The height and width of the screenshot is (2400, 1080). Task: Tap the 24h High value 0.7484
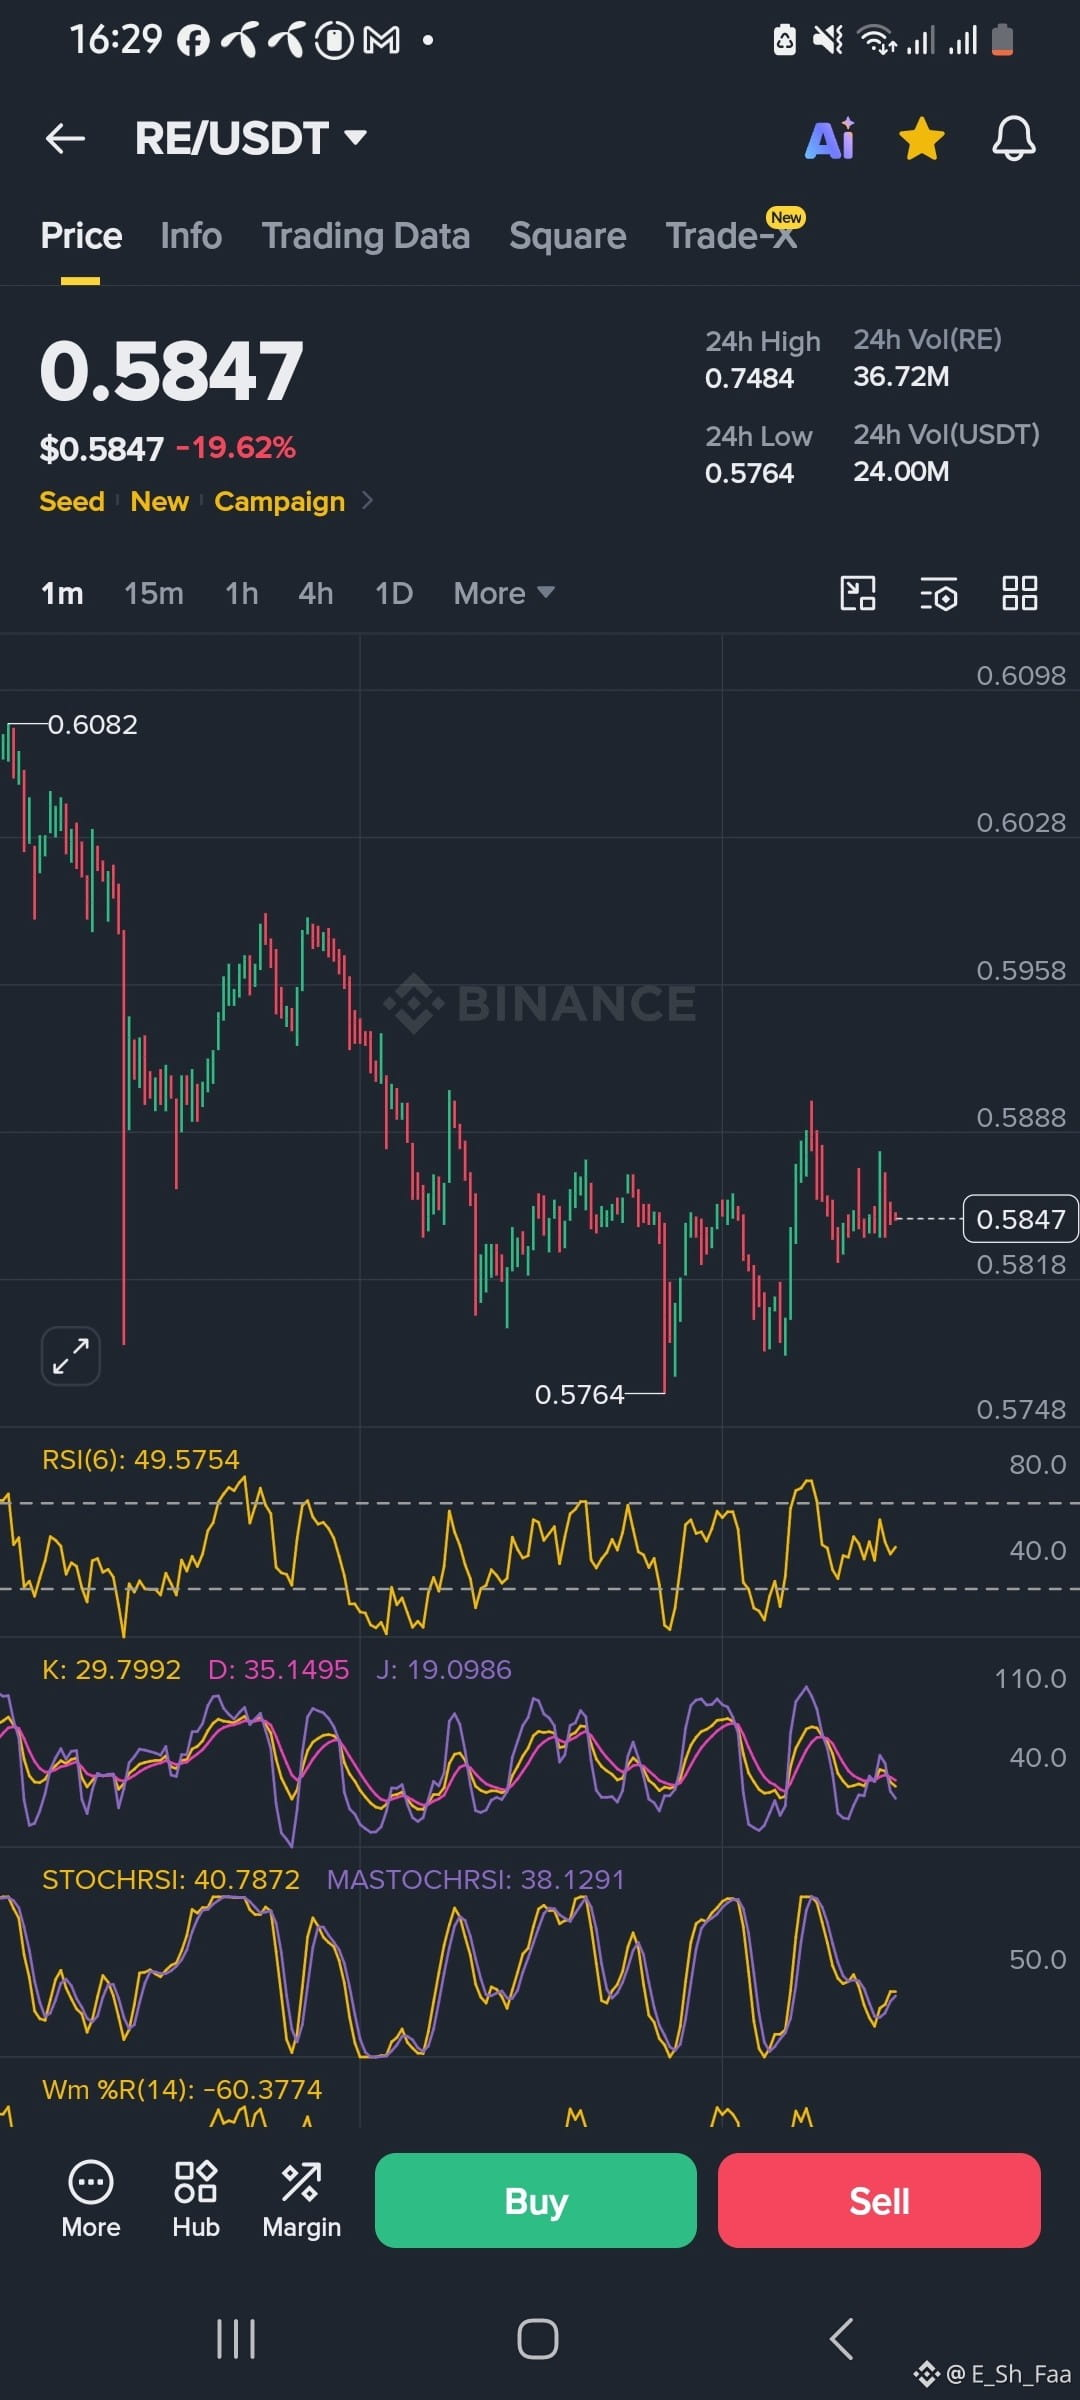point(750,379)
